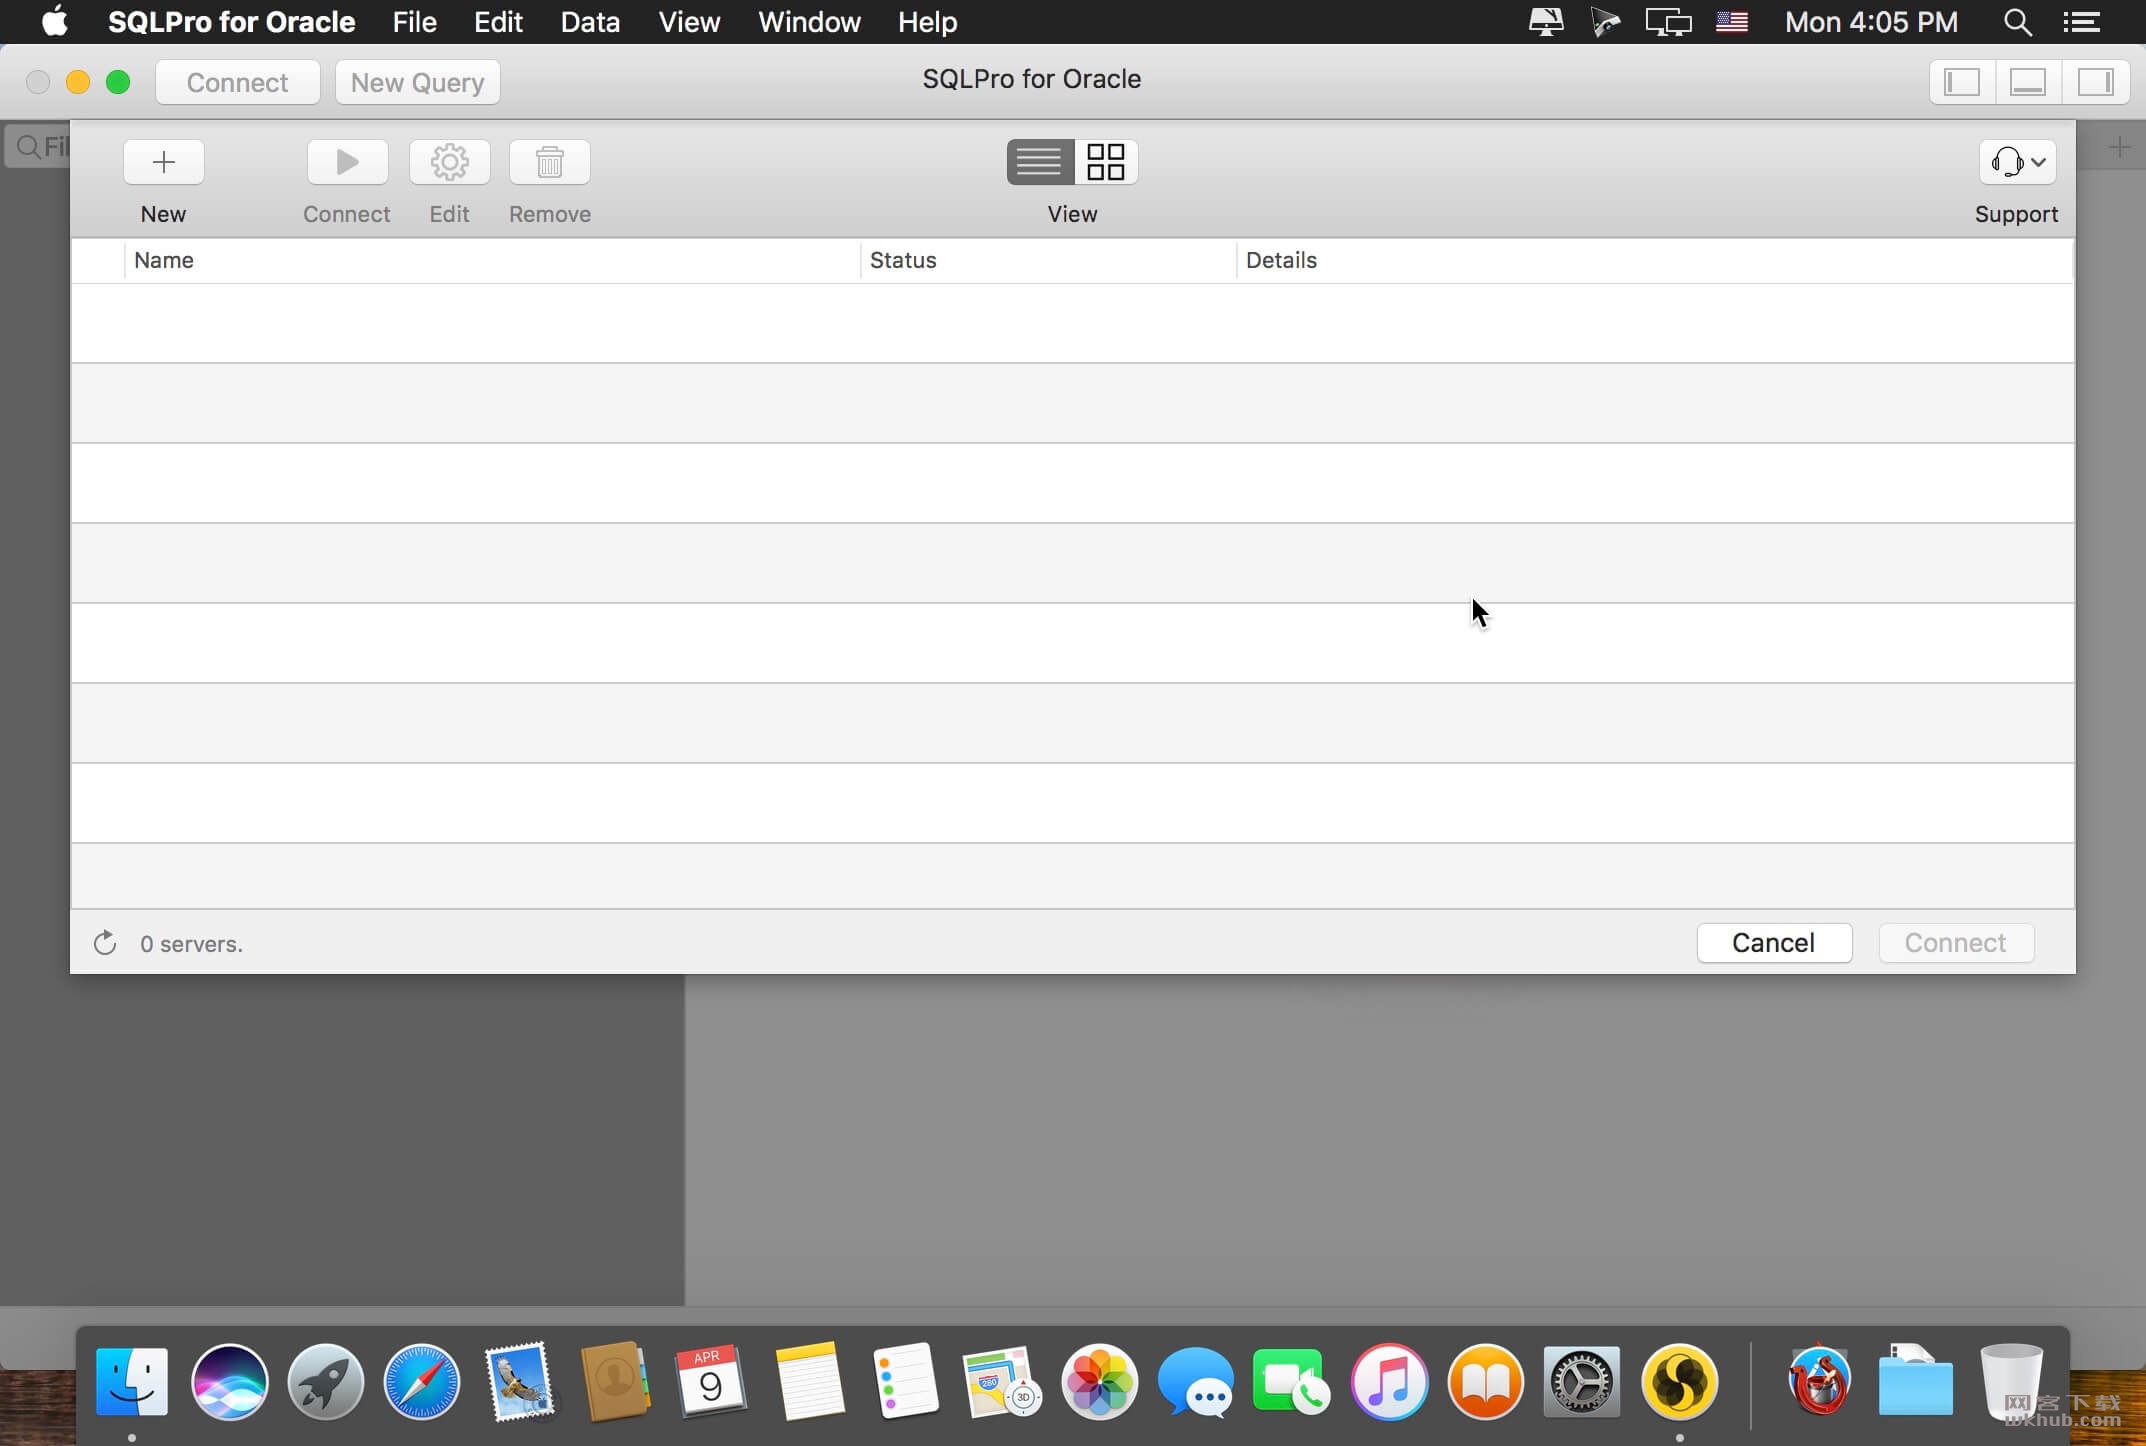Viewport: 2146px width, 1446px height.
Task: Add a new server with the plus button
Action: pos(164,162)
